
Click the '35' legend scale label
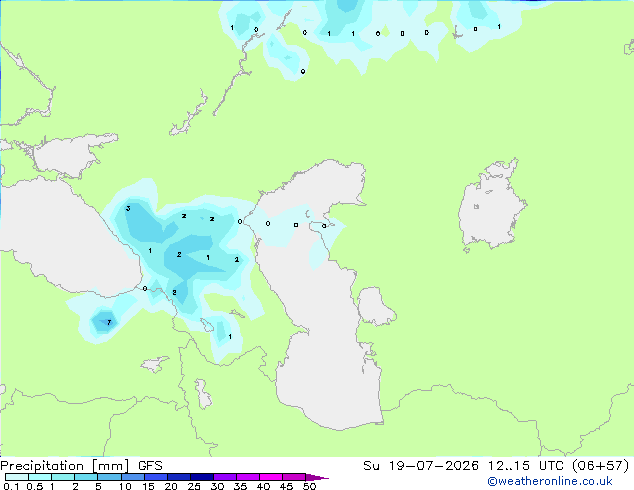(x=240, y=486)
